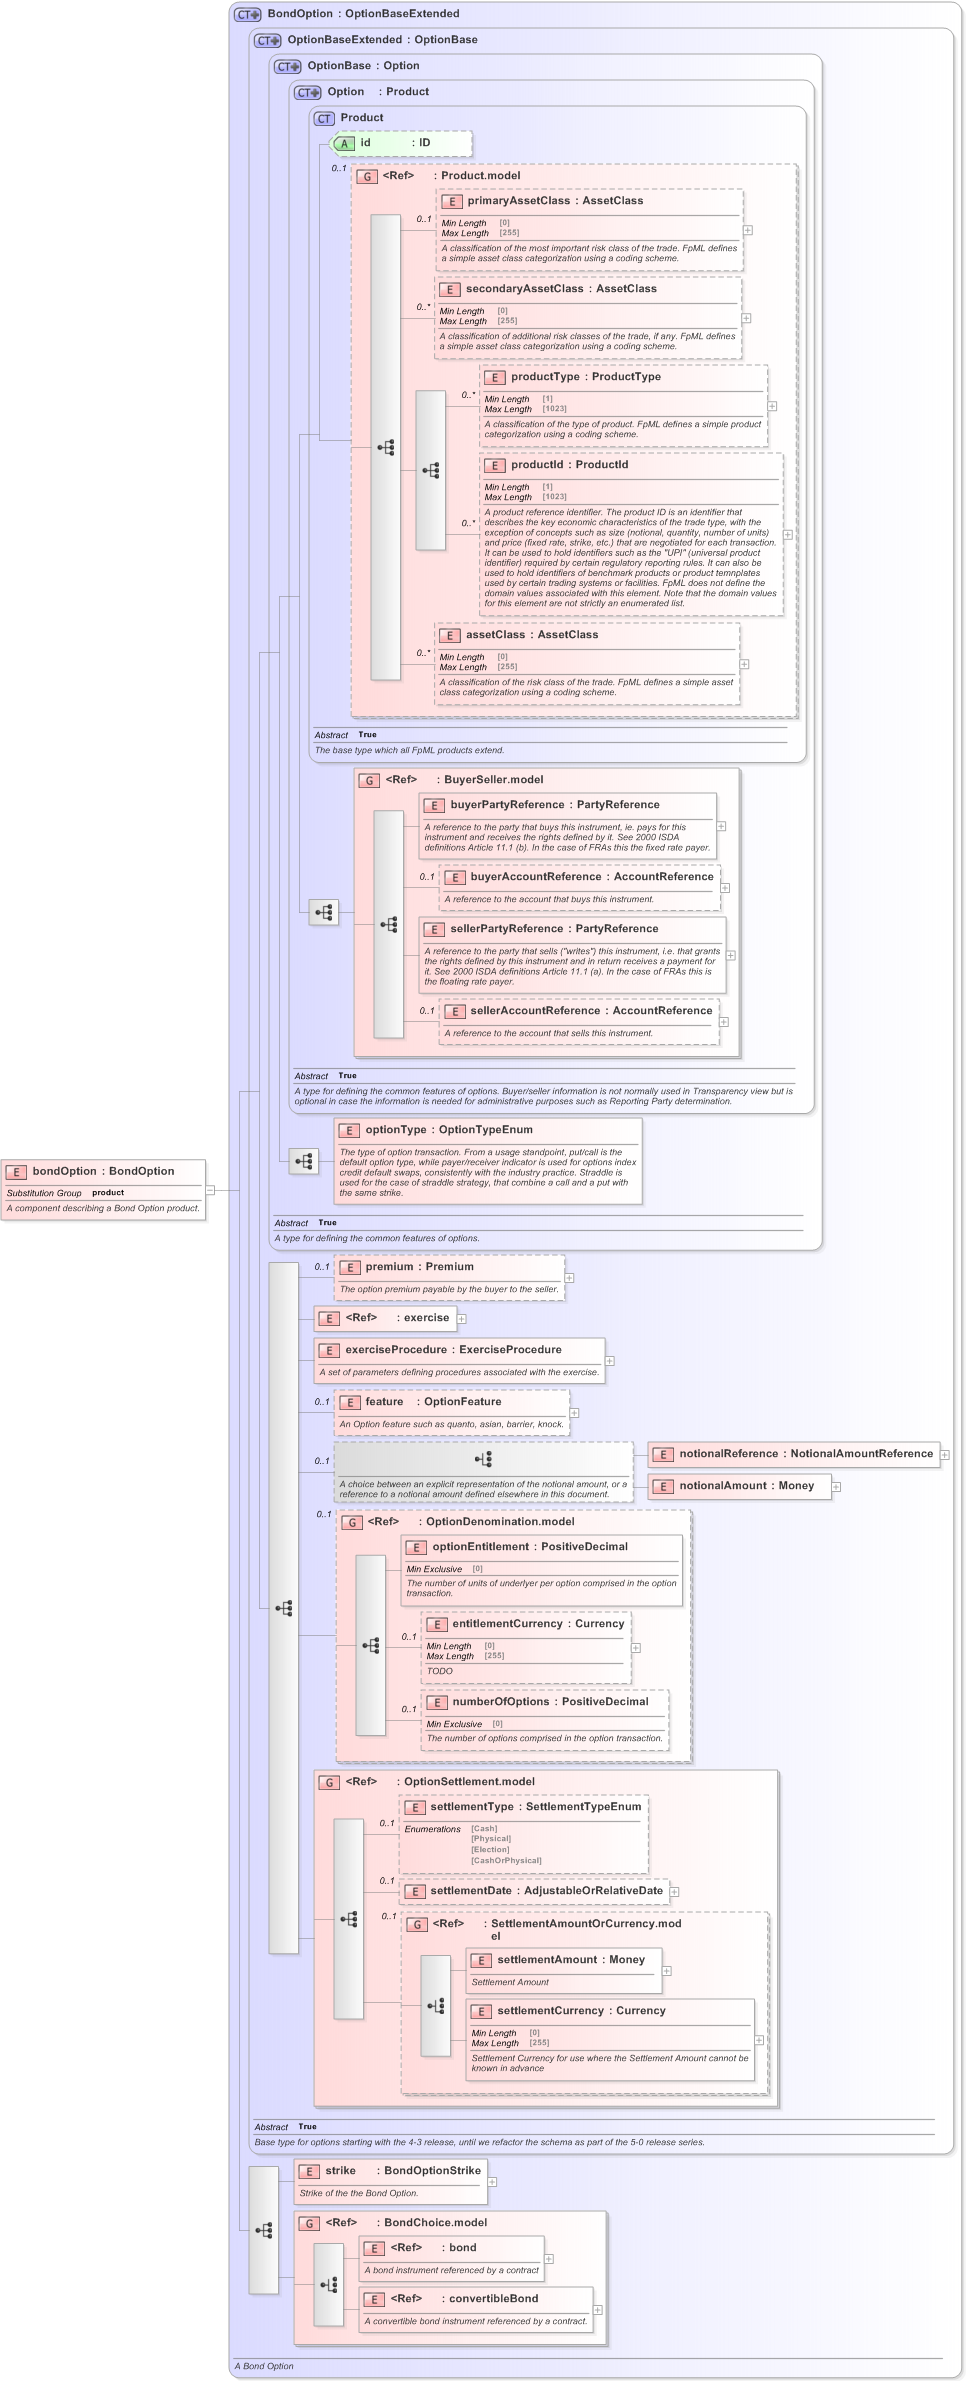Image resolution: width=967 pixels, height=2381 pixels.
Task: Click the E icon of secondaryAssetClass
Action: click(x=450, y=290)
